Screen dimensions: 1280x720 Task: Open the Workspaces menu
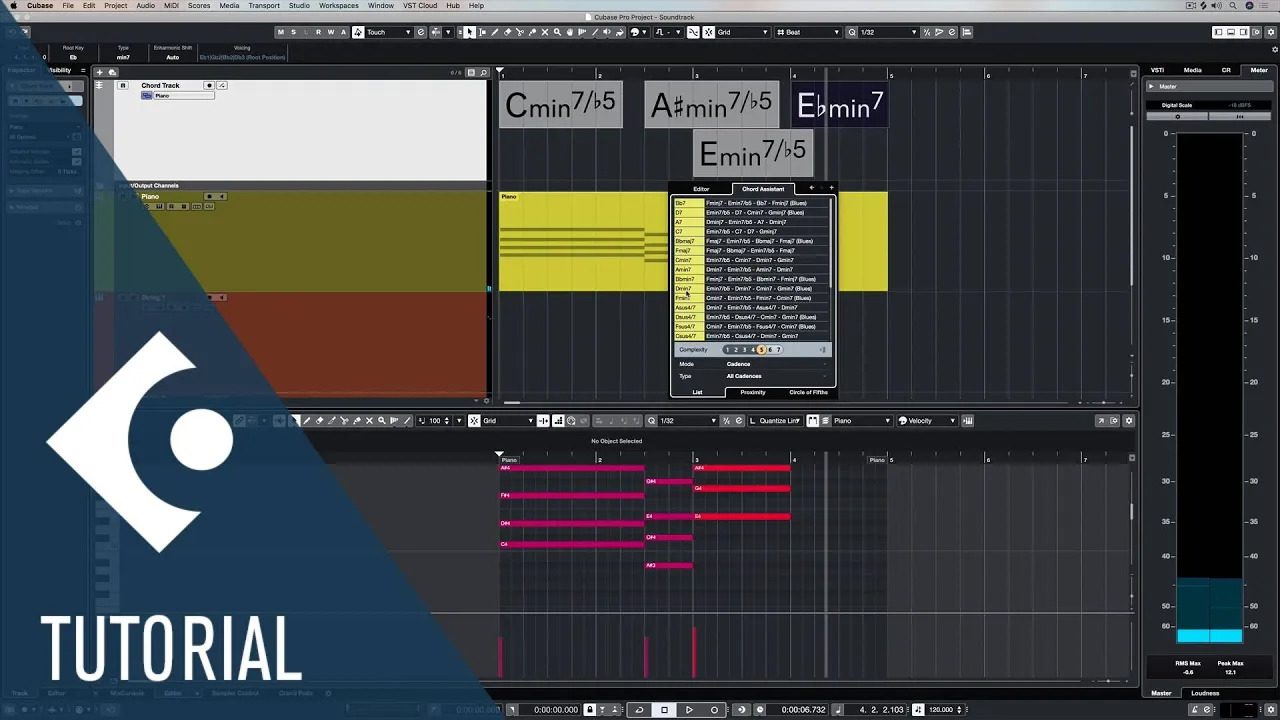(338, 5)
